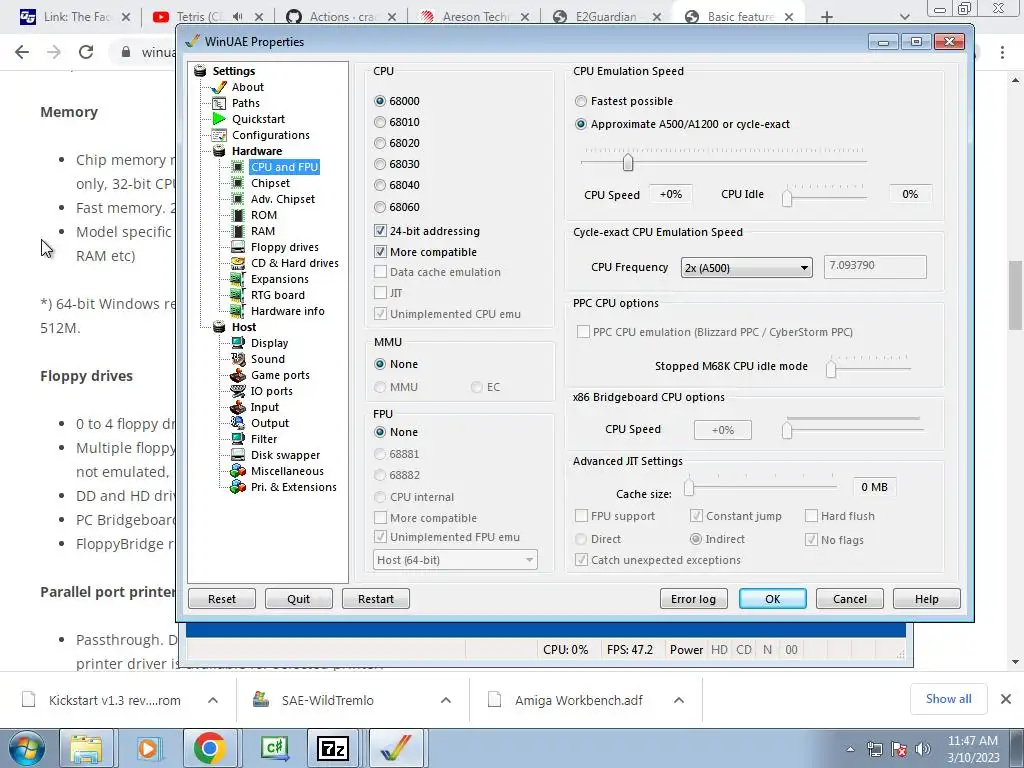Screen dimensions: 1024x768
Task: Click the Configurations icon in tree
Action: click(x=219, y=135)
